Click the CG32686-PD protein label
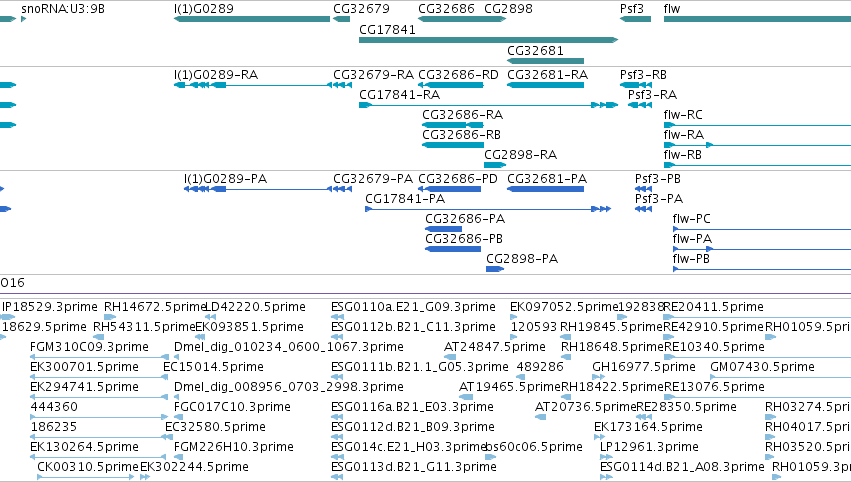Screen dimensions: 851x482 tap(458, 179)
